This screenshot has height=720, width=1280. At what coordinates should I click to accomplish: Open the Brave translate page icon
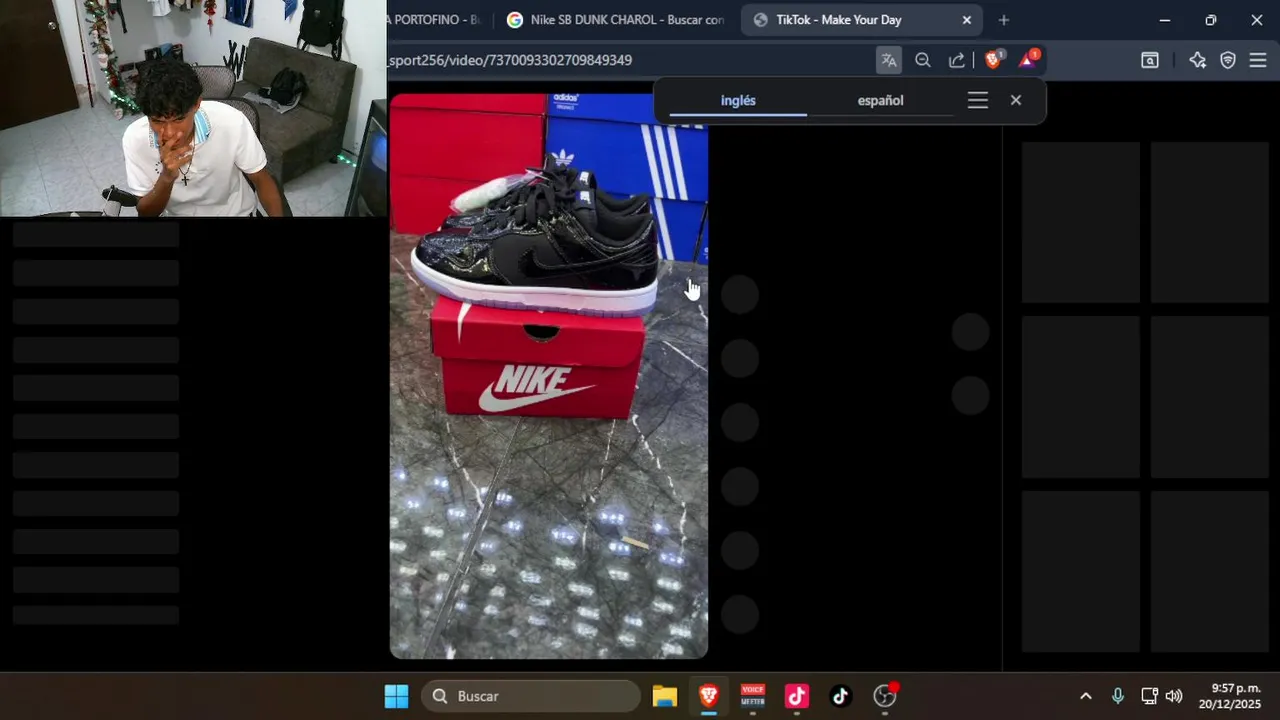tap(888, 60)
